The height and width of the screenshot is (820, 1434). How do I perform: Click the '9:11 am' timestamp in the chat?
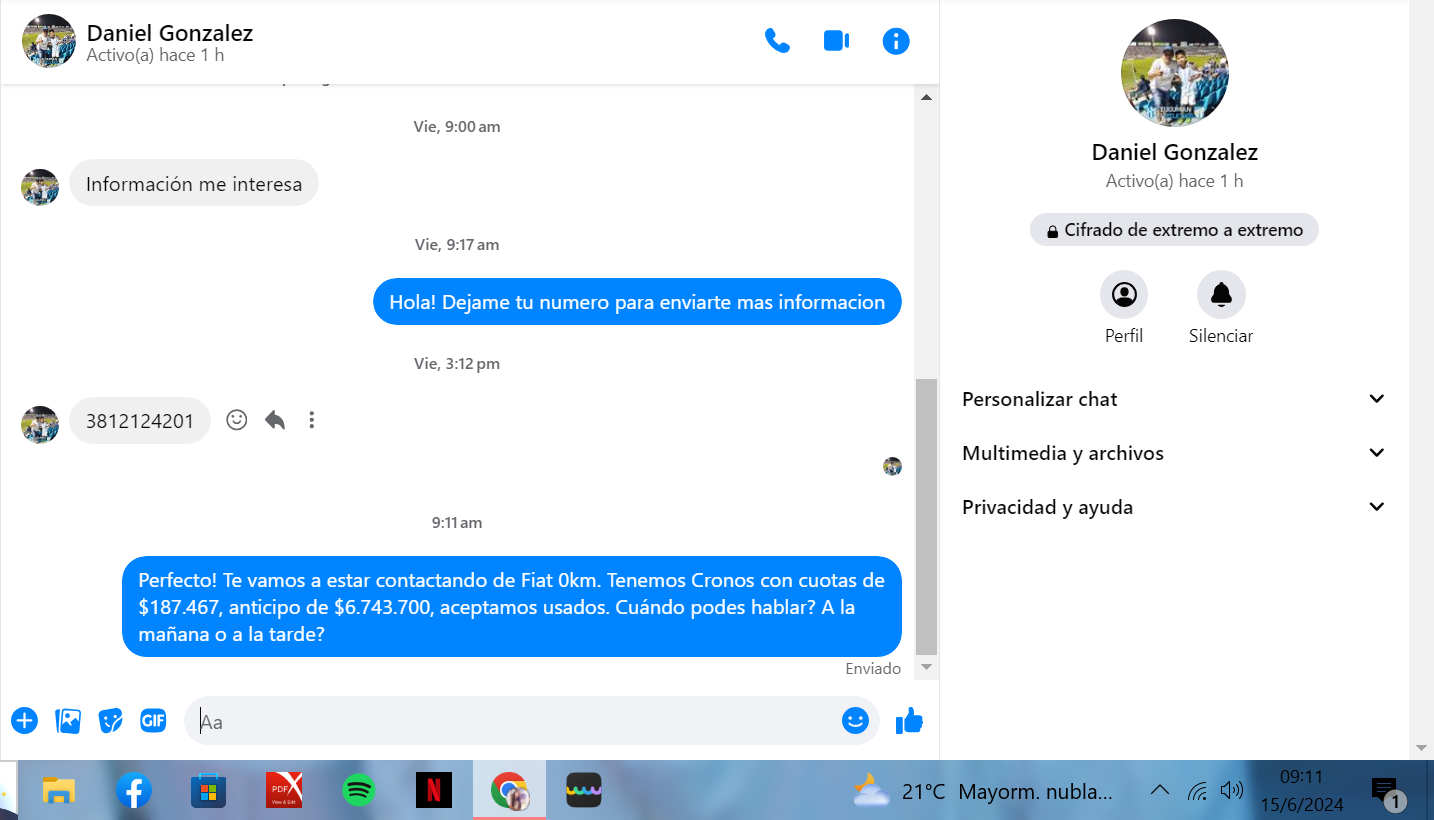coord(457,523)
